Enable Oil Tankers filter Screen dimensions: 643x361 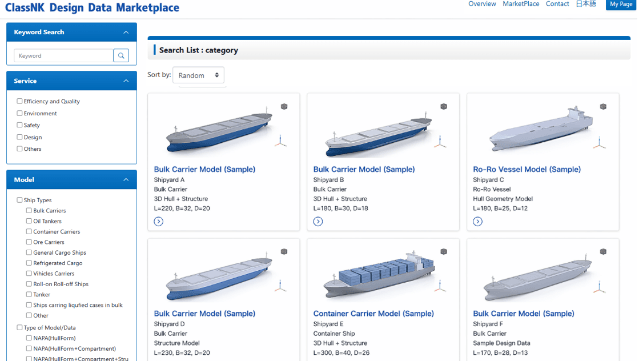click(x=29, y=221)
